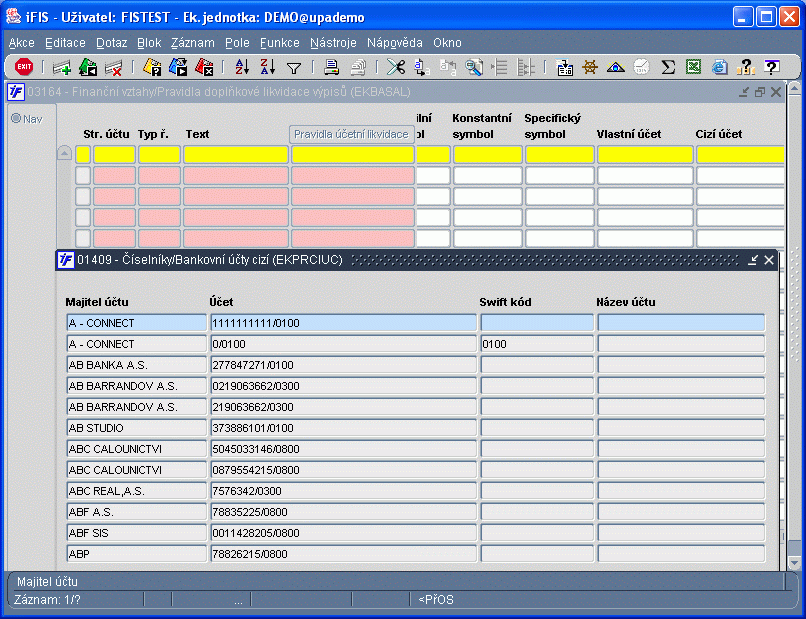The width and height of the screenshot is (806, 619).
Task: Click the Sigma sum icon
Action: click(x=668, y=67)
